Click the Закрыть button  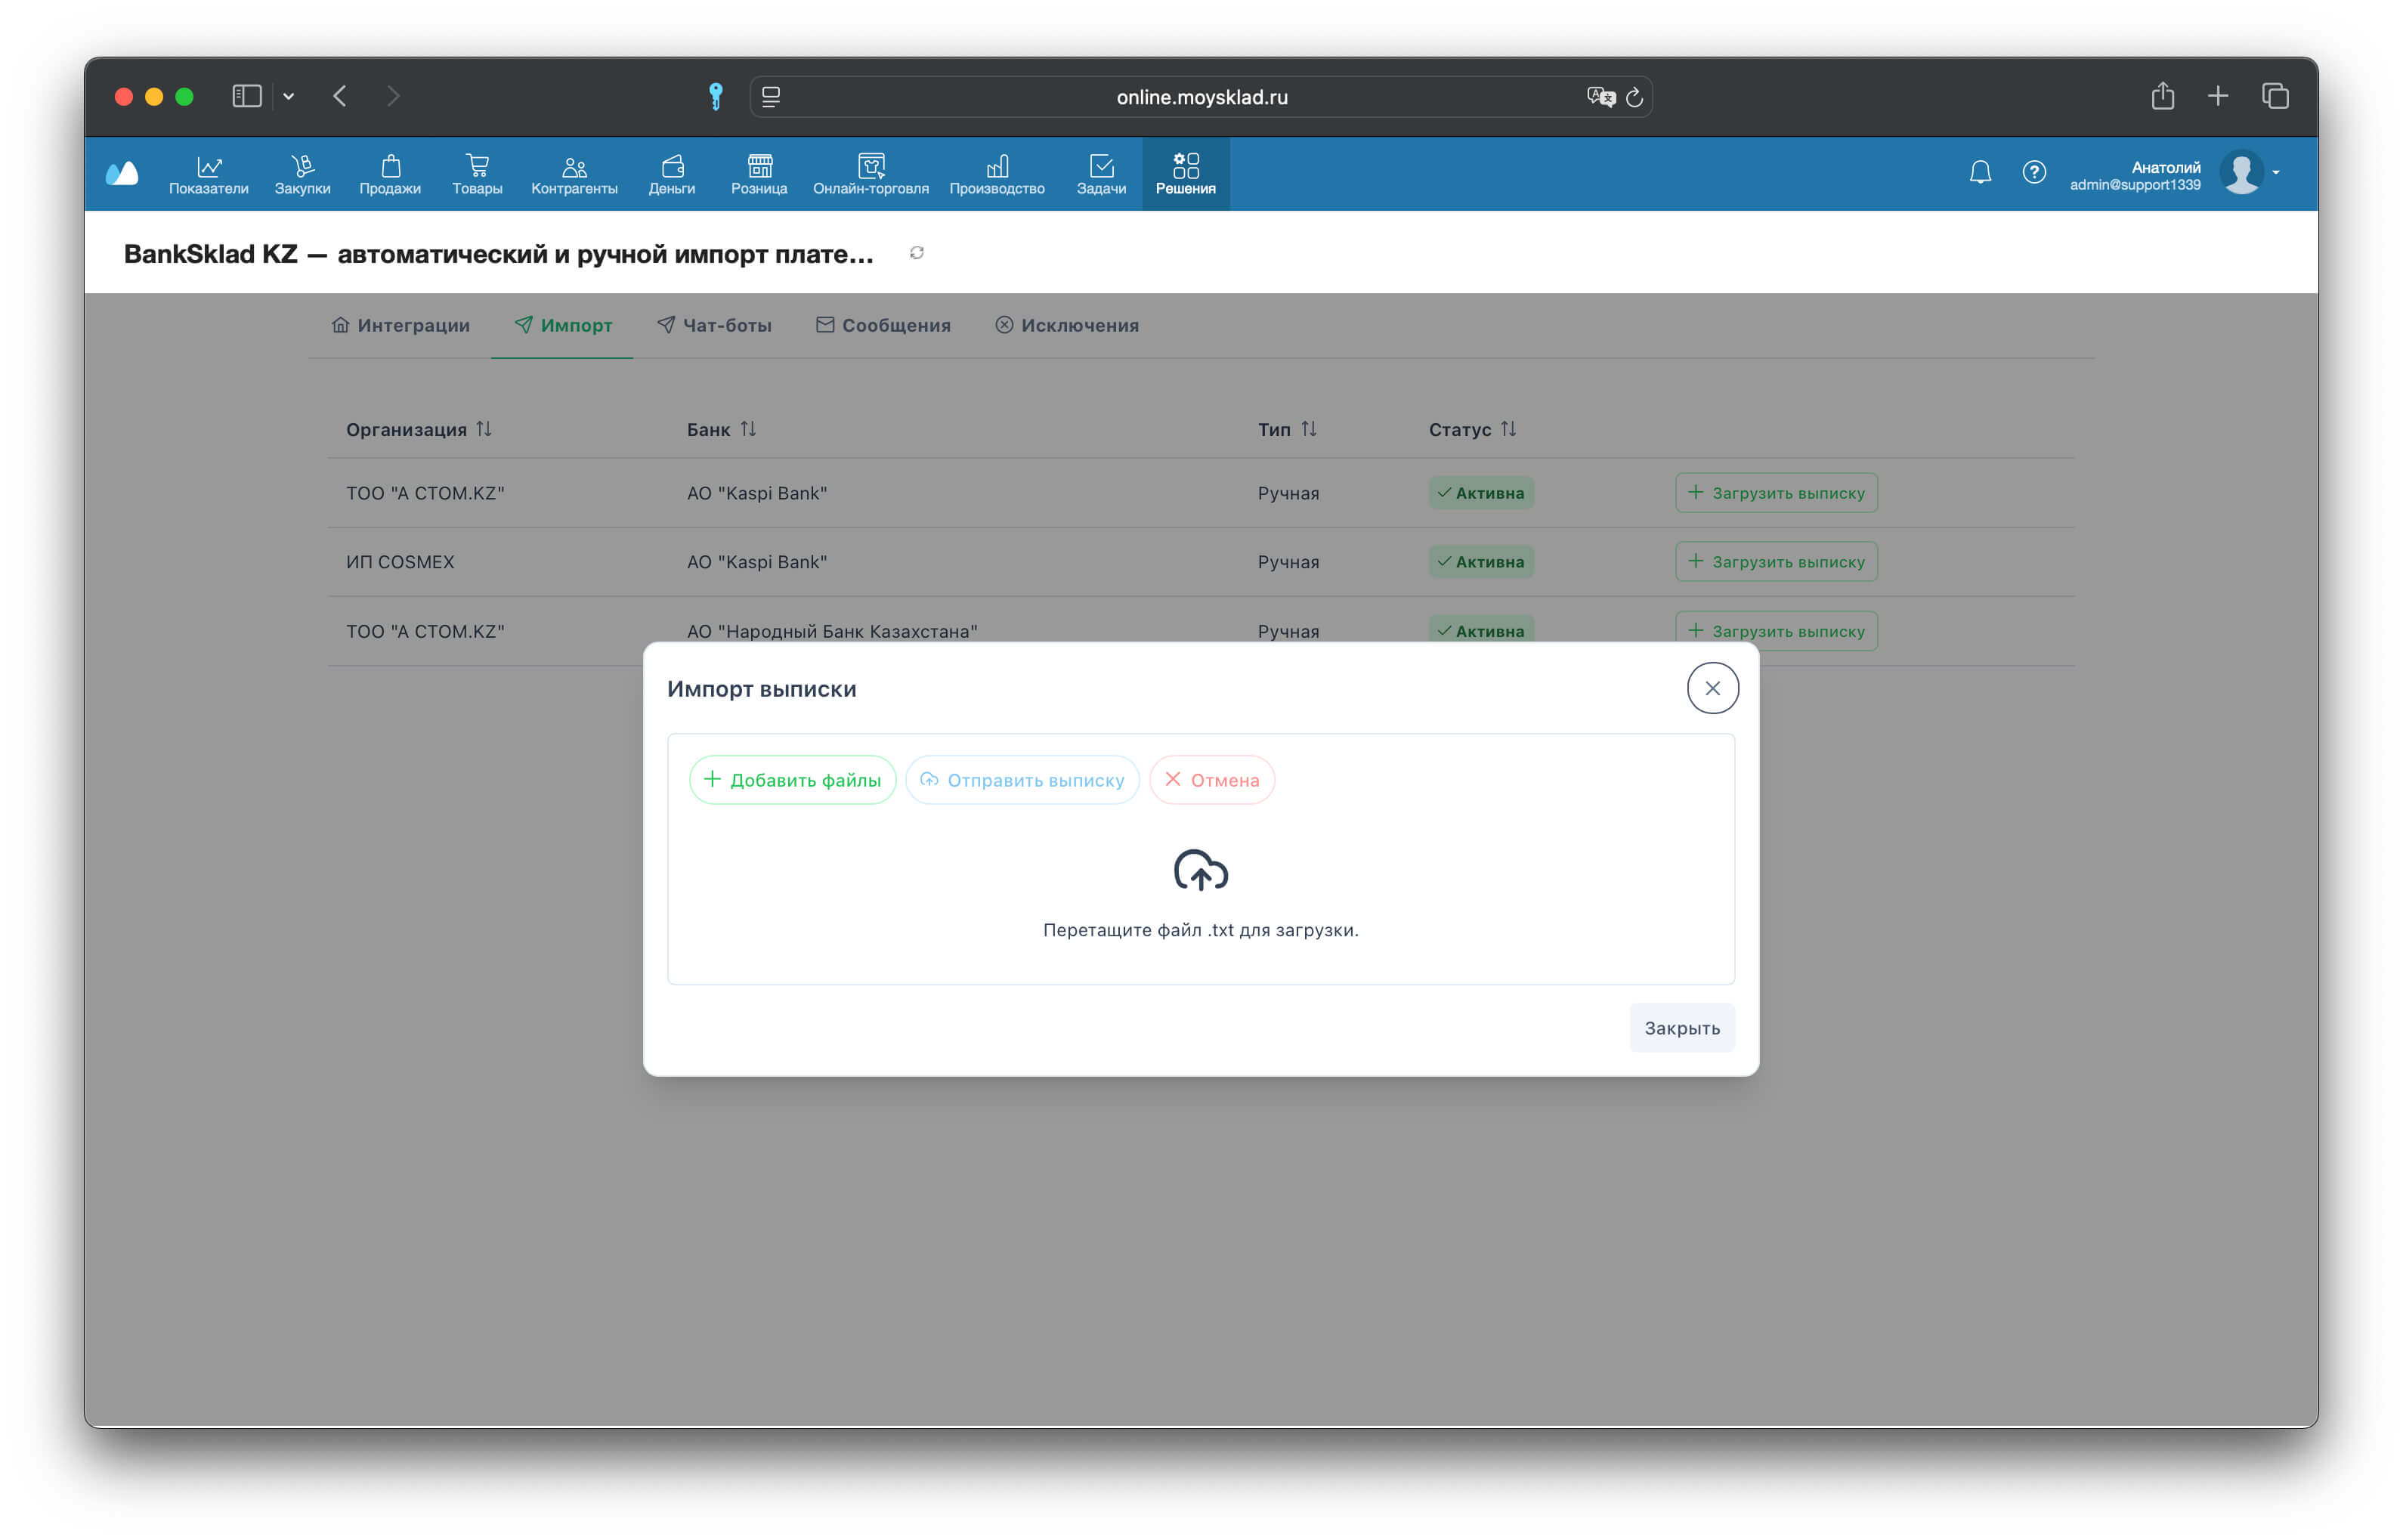1682,1028
